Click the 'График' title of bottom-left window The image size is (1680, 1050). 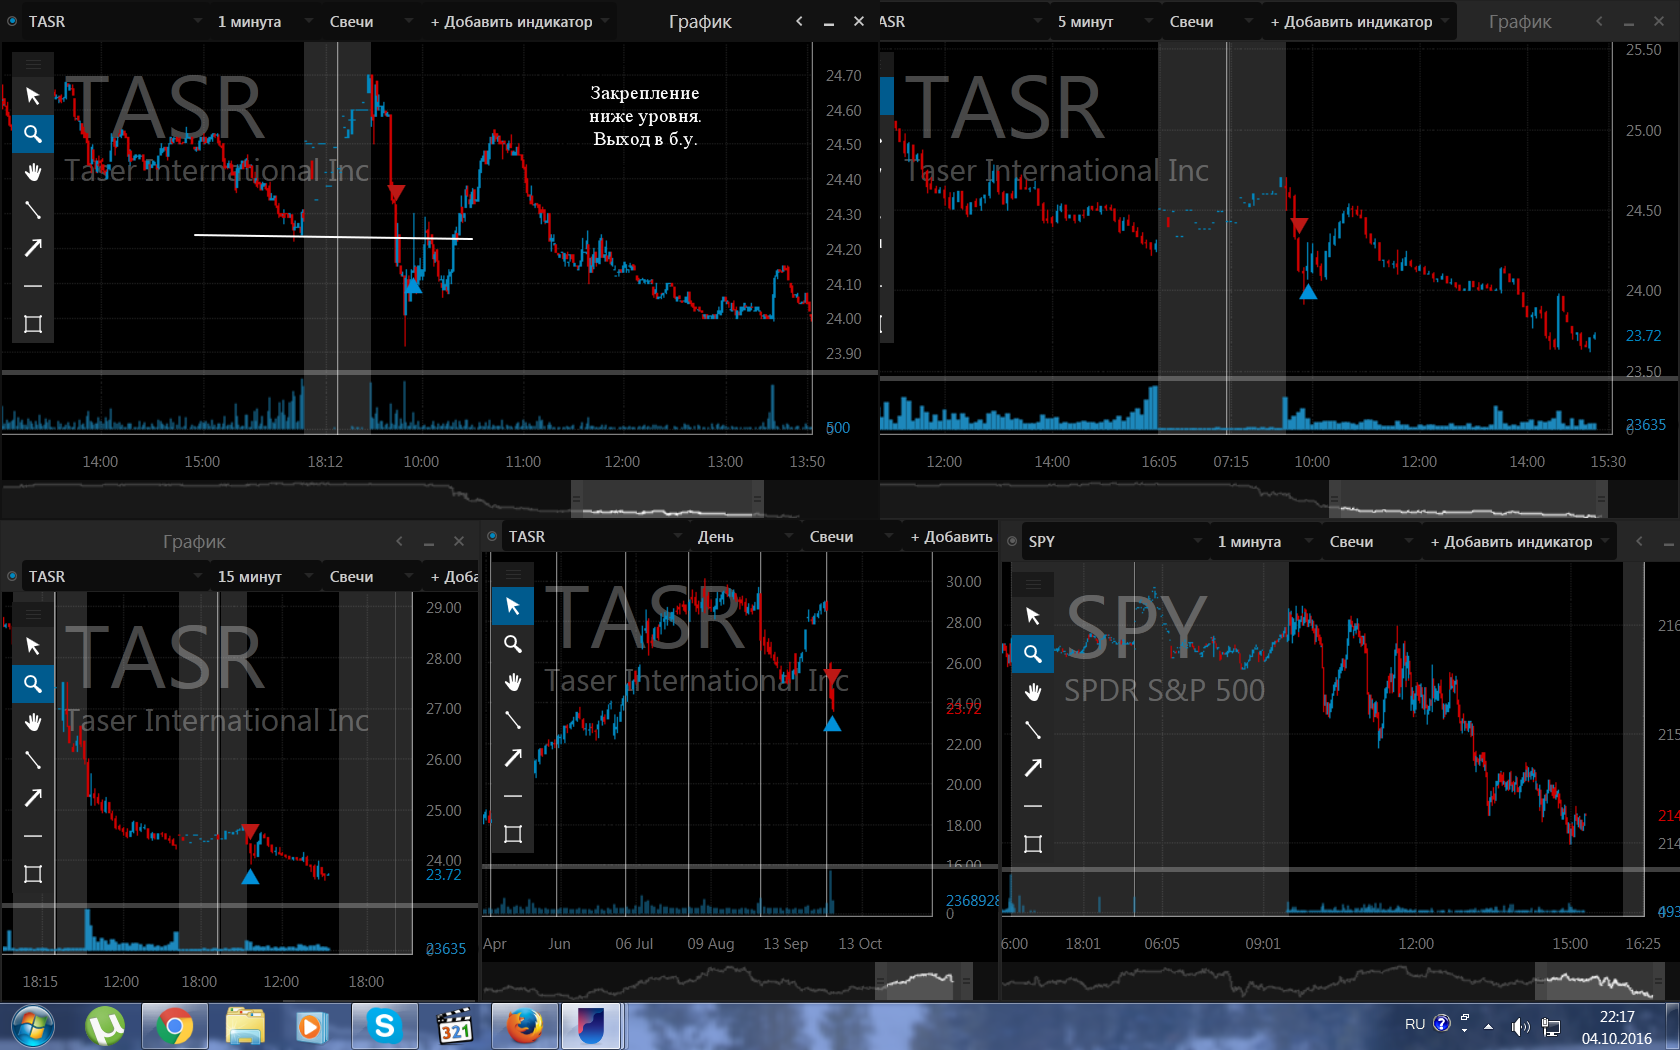(x=194, y=541)
